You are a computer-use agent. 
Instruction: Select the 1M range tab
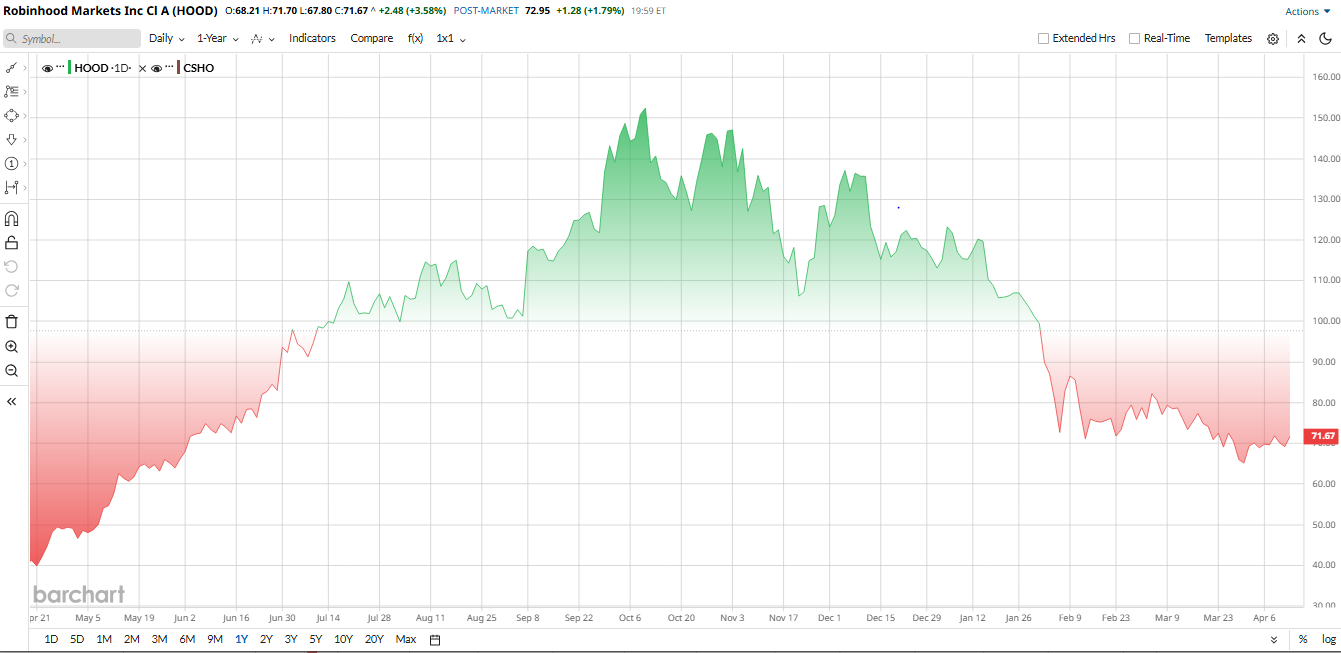[104, 640]
